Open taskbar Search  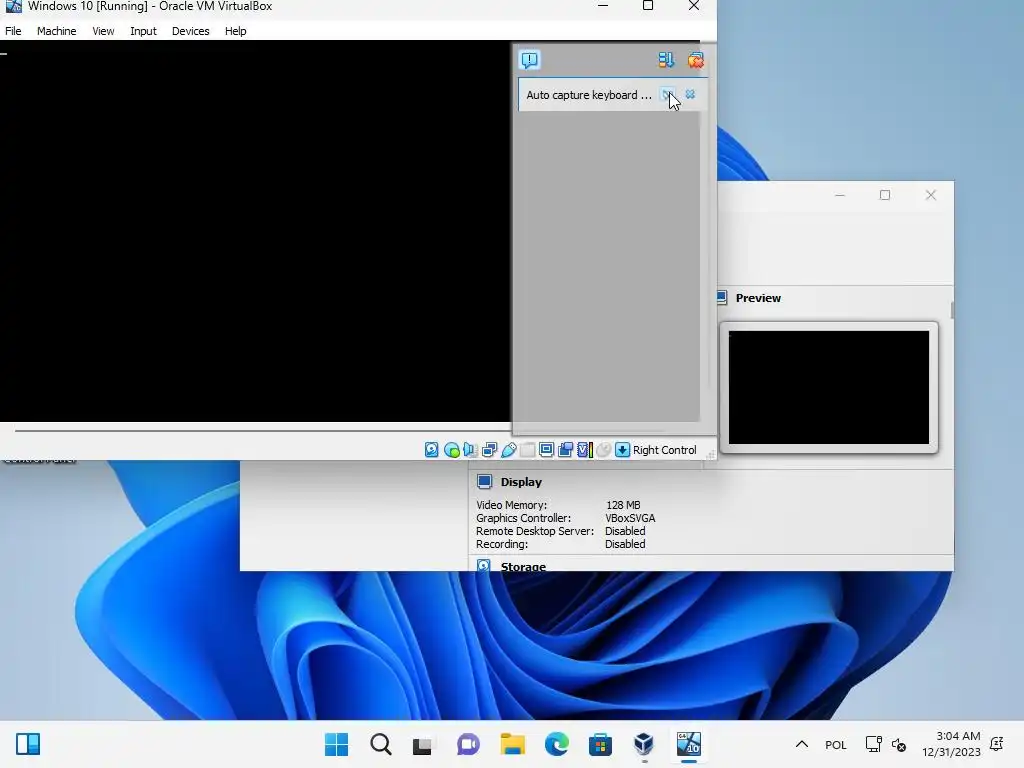381,744
